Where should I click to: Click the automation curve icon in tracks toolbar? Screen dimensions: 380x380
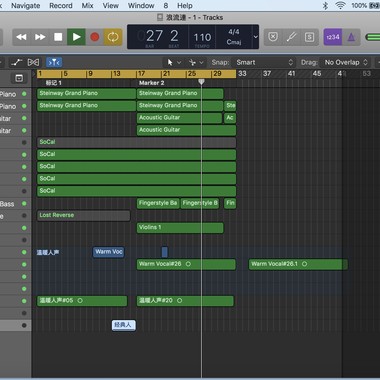tap(16, 62)
